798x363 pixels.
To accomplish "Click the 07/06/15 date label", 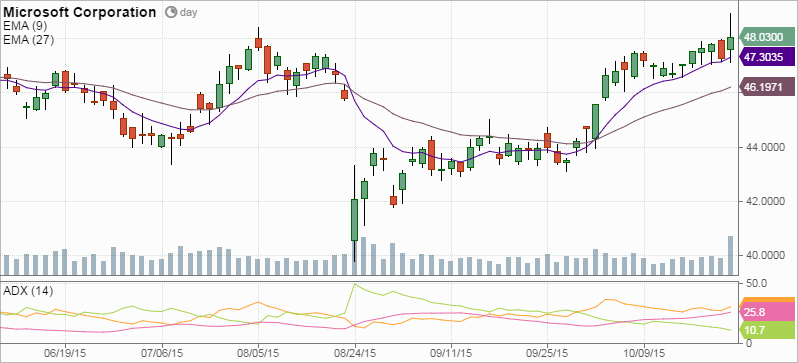I will pyautogui.click(x=161, y=352).
